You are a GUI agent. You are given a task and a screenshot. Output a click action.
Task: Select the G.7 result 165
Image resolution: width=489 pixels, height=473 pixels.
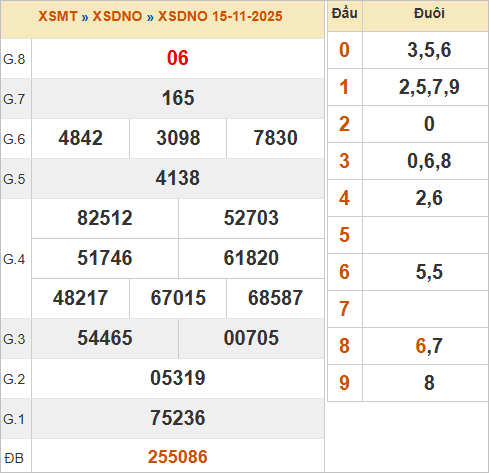[x=178, y=98]
